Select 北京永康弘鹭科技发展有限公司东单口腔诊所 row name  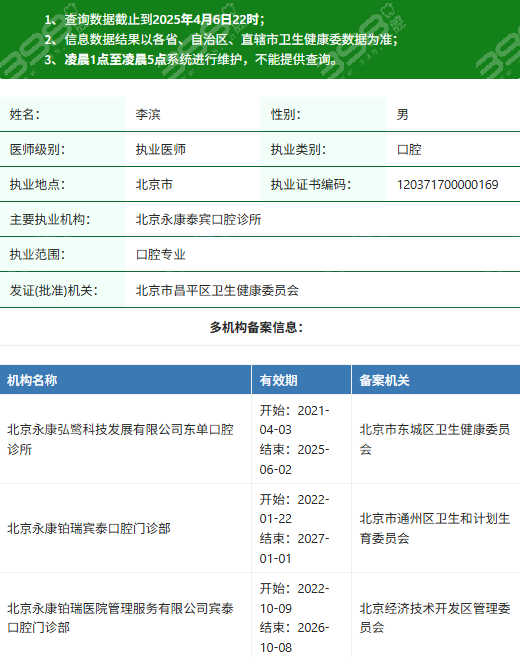coord(120,439)
